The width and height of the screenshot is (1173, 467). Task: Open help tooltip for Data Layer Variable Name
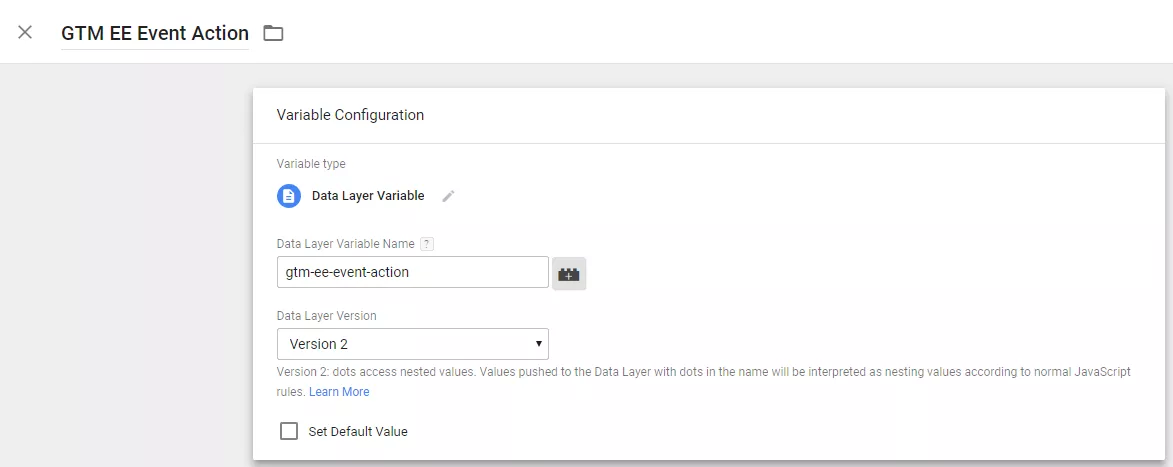(427, 243)
